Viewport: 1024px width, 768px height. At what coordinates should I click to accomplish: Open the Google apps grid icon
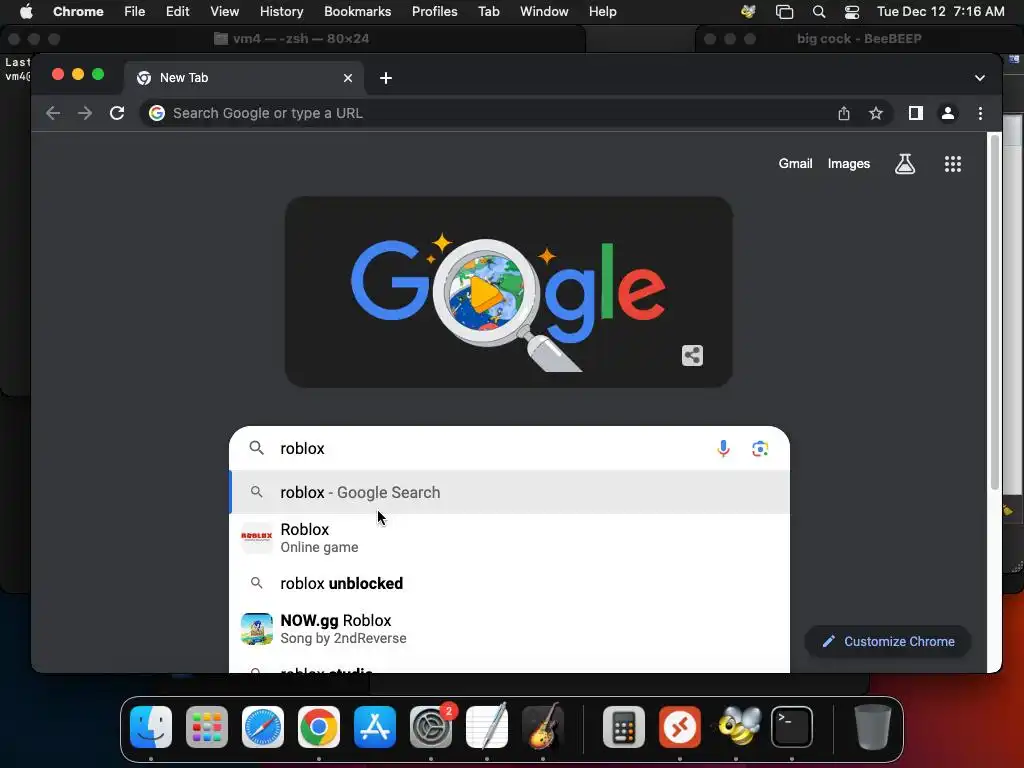[953, 164]
